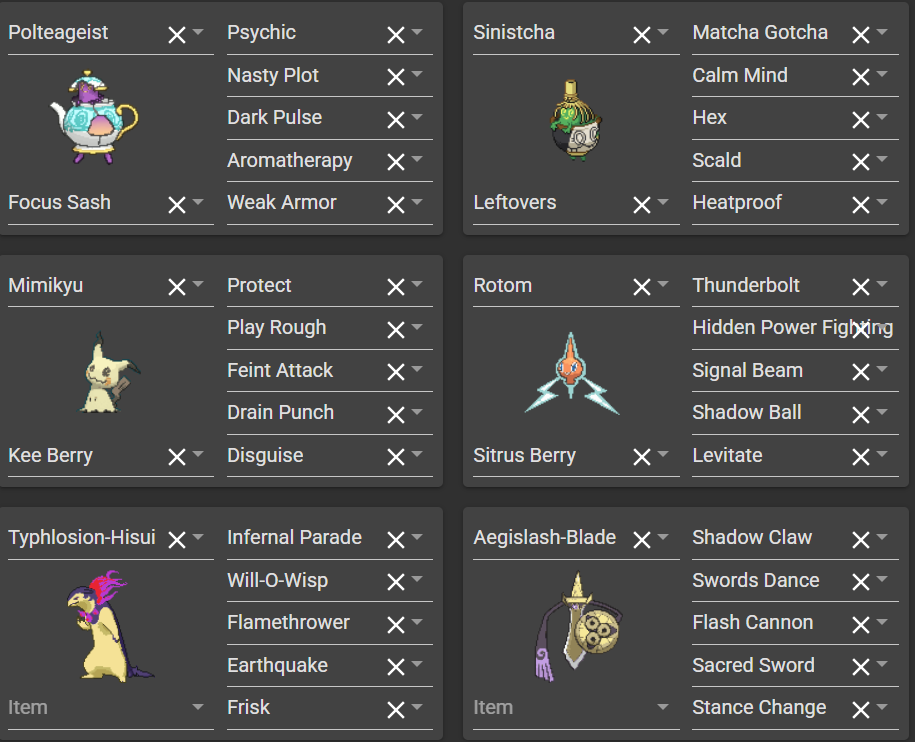The height and width of the screenshot is (742, 915).
Task: Clear the Sinistcha species field
Action: coord(642,35)
